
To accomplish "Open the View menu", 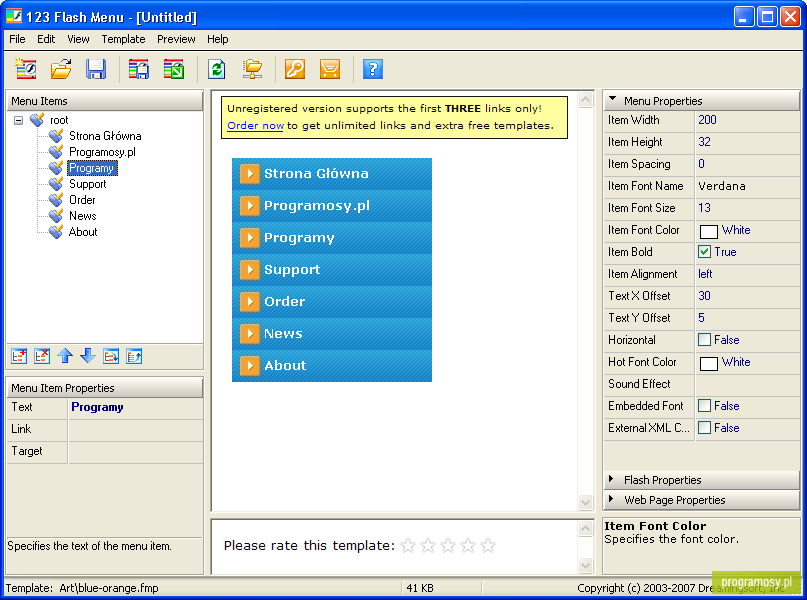I will [x=78, y=39].
